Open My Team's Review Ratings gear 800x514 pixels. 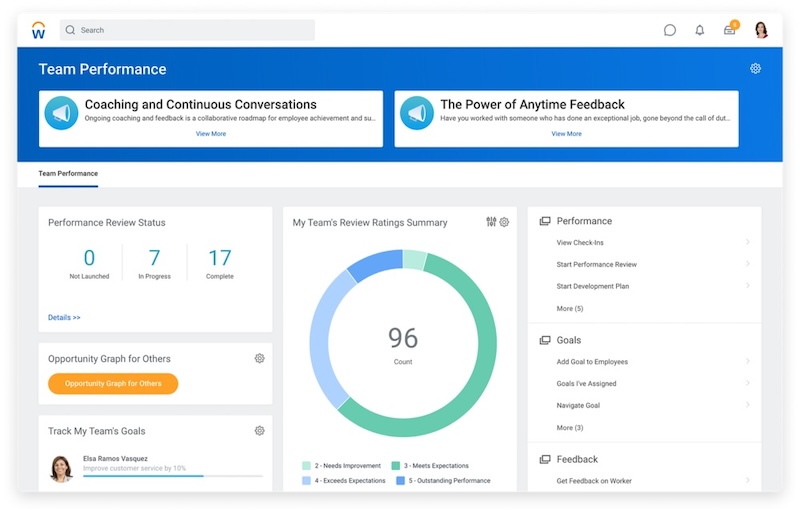[504, 222]
